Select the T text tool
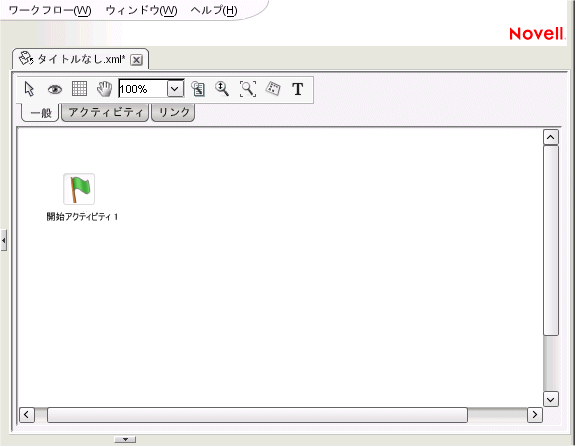This screenshot has height=446, width=575. tap(297, 89)
